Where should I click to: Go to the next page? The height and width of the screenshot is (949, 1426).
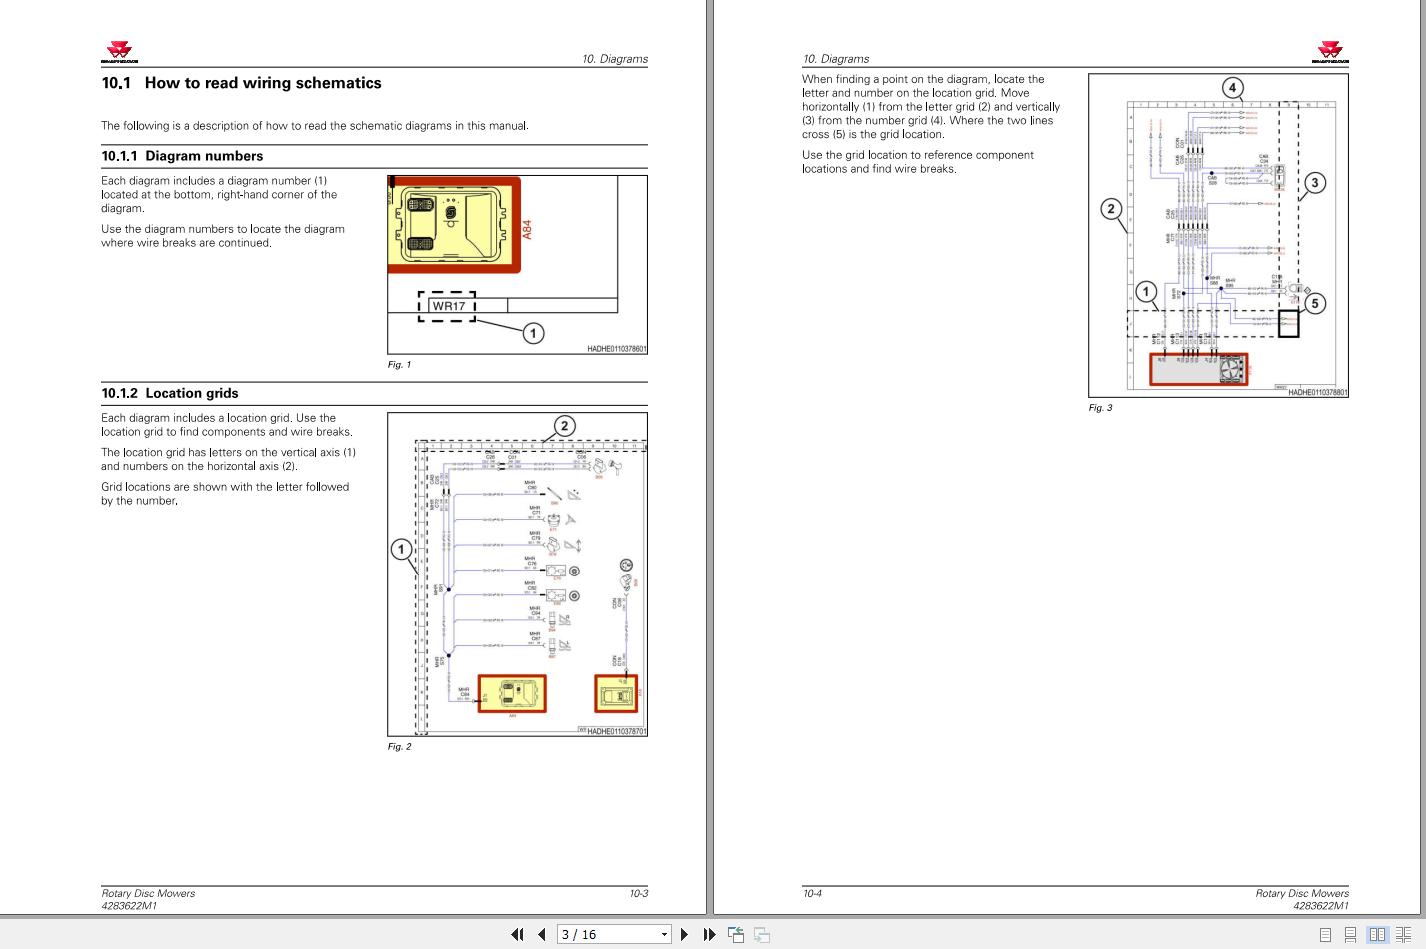tap(684, 934)
